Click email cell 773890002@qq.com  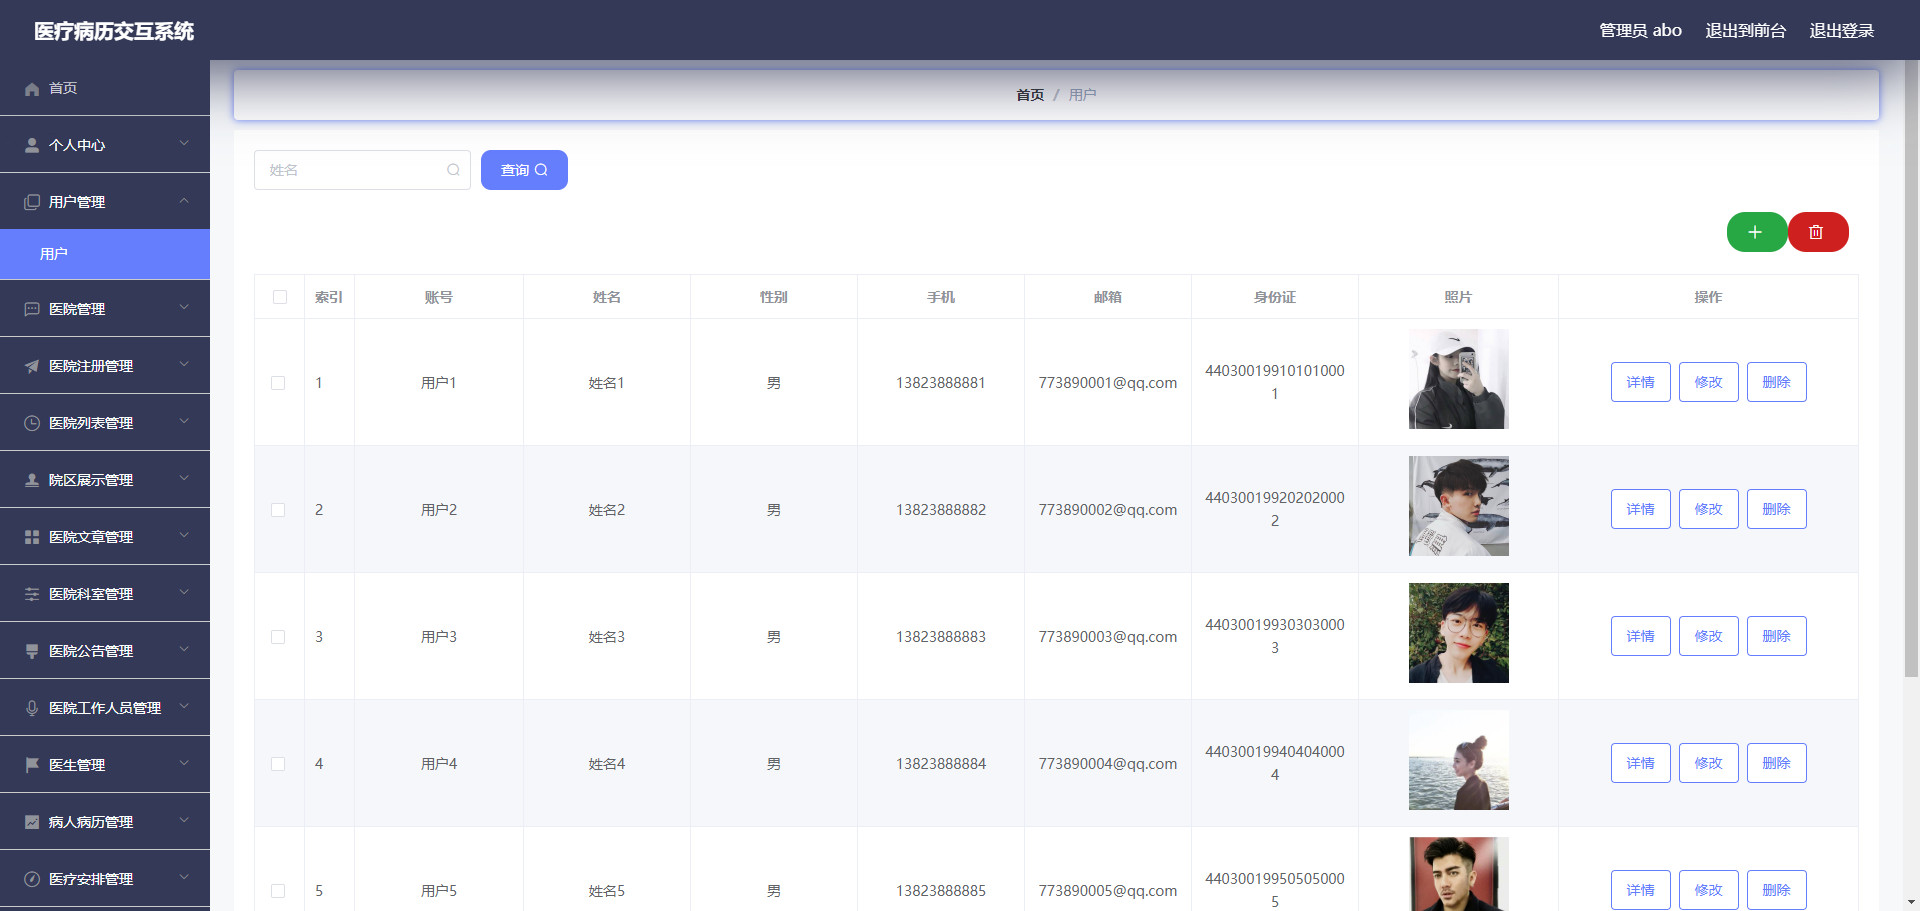coord(1107,510)
